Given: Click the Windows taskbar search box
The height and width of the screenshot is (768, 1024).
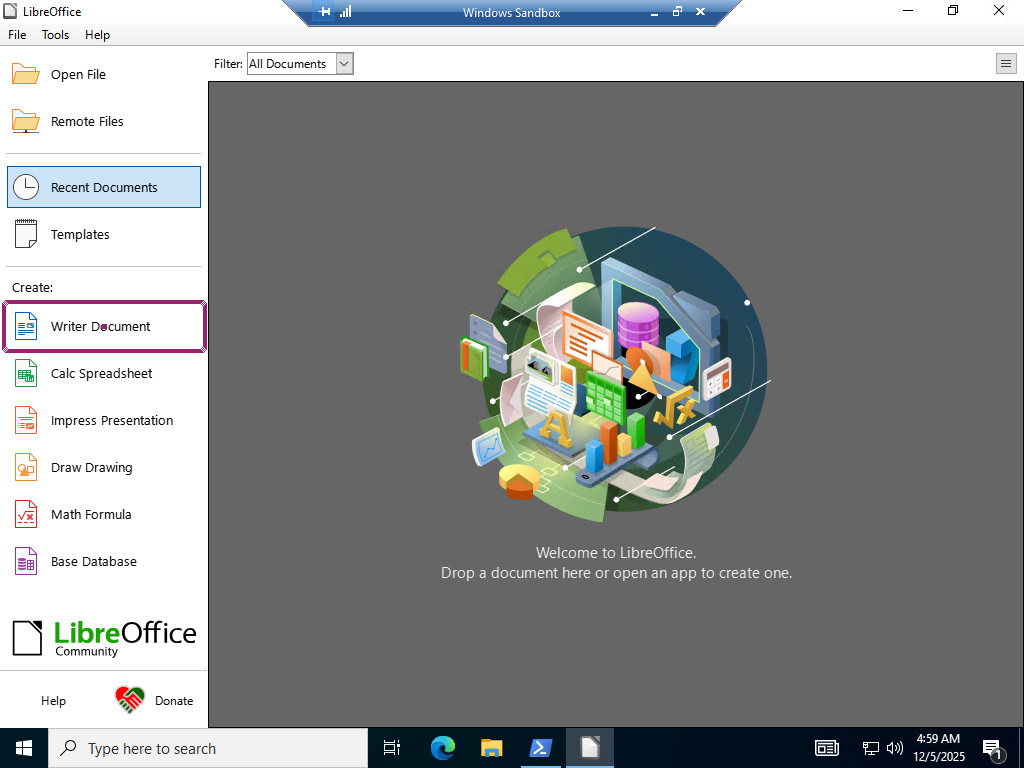Looking at the screenshot, I should (208, 748).
